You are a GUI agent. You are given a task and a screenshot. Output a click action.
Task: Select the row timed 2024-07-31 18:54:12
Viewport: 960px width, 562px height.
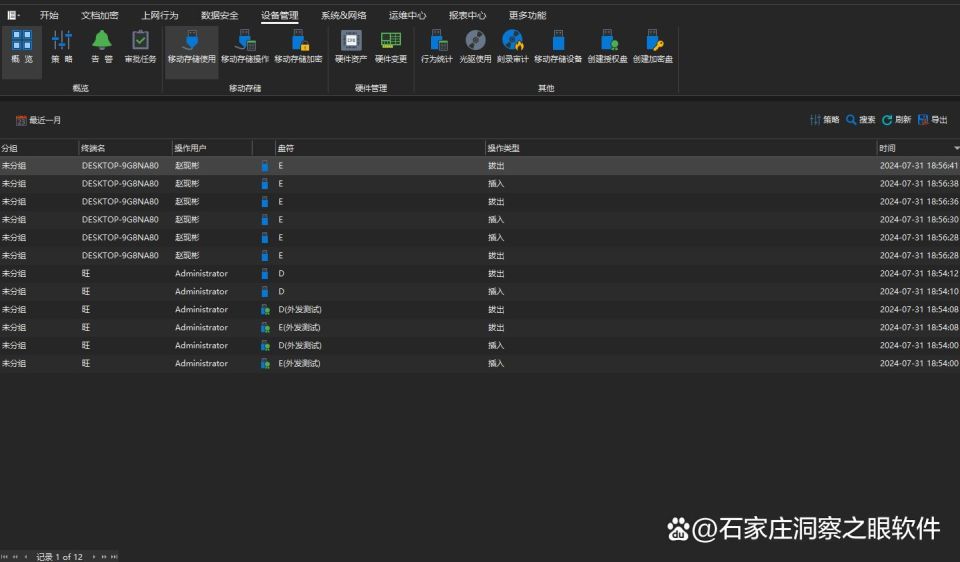coord(480,273)
